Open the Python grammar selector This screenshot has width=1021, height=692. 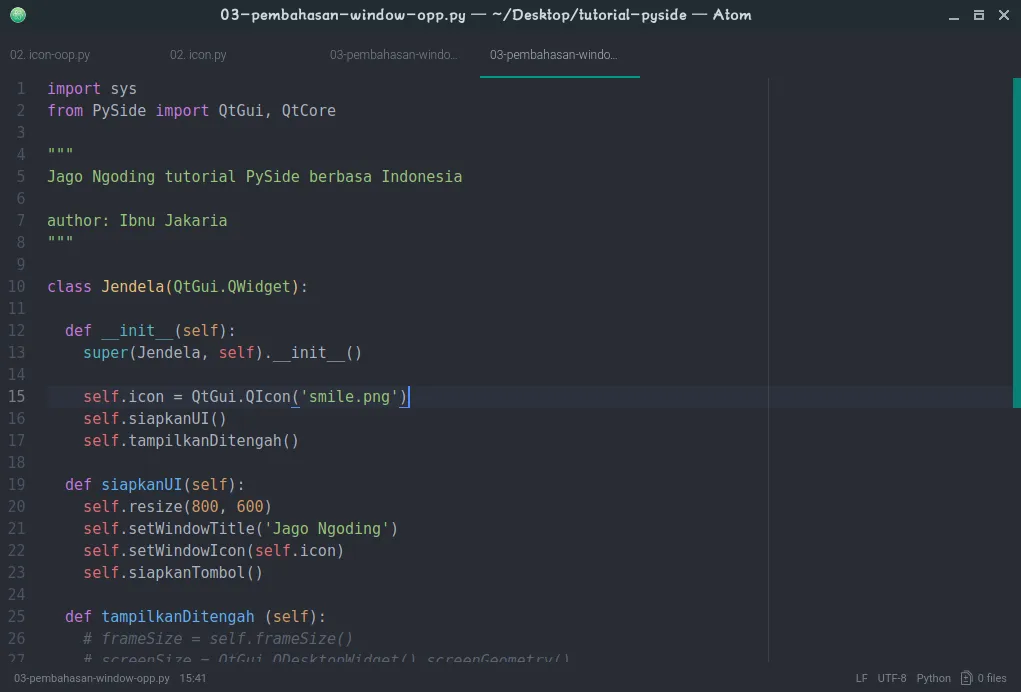[x=933, y=677]
